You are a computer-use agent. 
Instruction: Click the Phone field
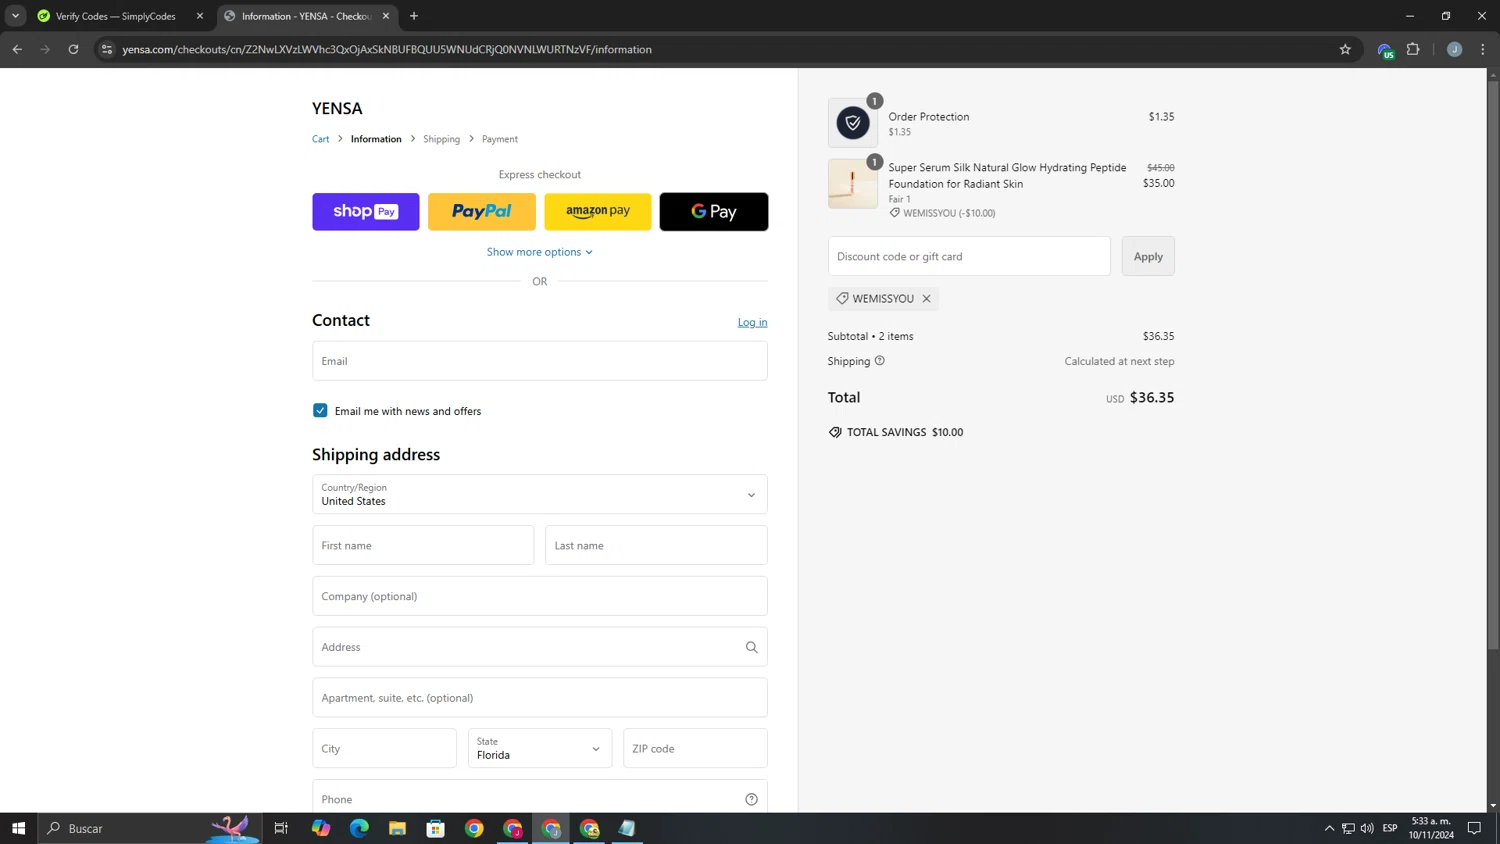coord(540,798)
